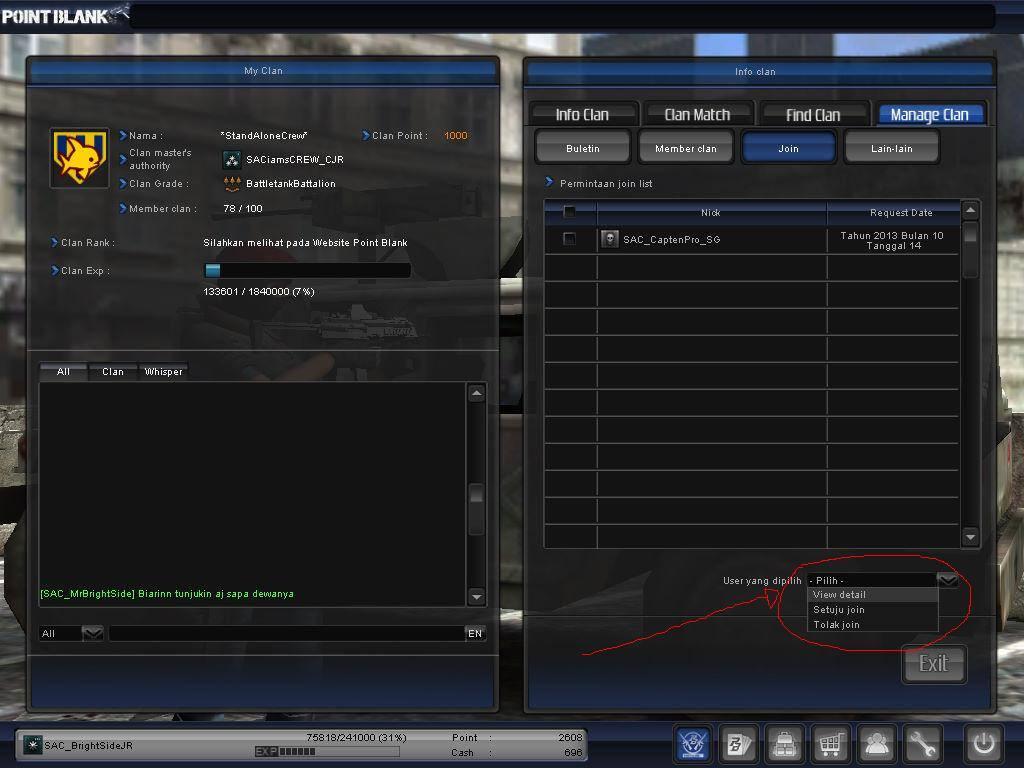Click the chat scrollbar down arrow
This screenshot has height=768, width=1024.
pyautogui.click(x=477, y=597)
